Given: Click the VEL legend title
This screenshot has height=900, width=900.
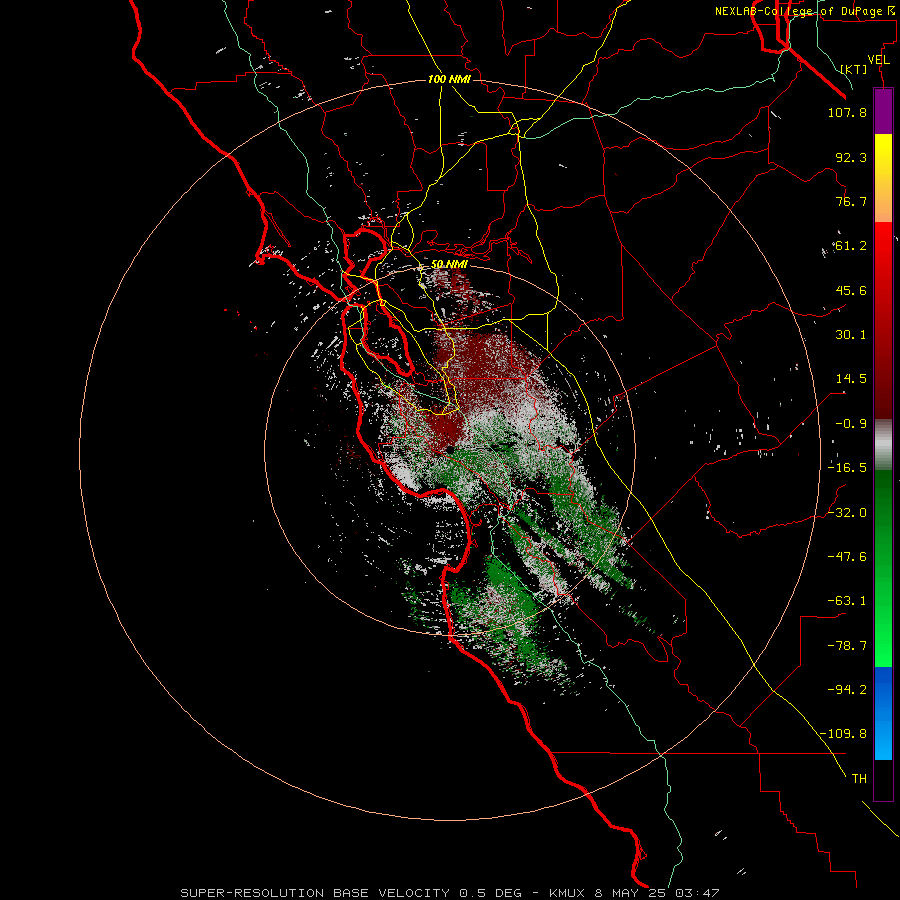Looking at the screenshot, I should [878, 60].
